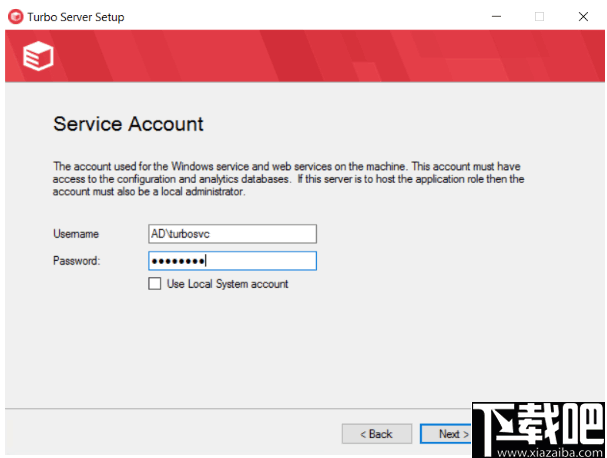Click the Turbo icon in the title bar

[x=12, y=17]
